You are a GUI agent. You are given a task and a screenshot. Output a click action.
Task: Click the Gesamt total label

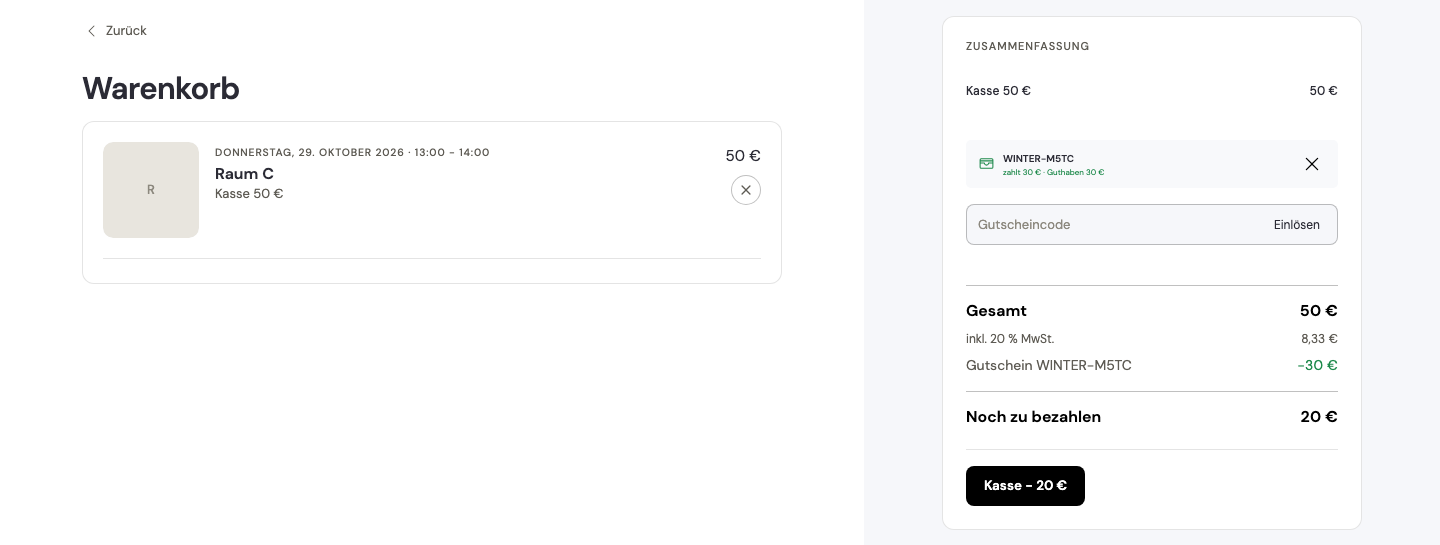click(996, 311)
